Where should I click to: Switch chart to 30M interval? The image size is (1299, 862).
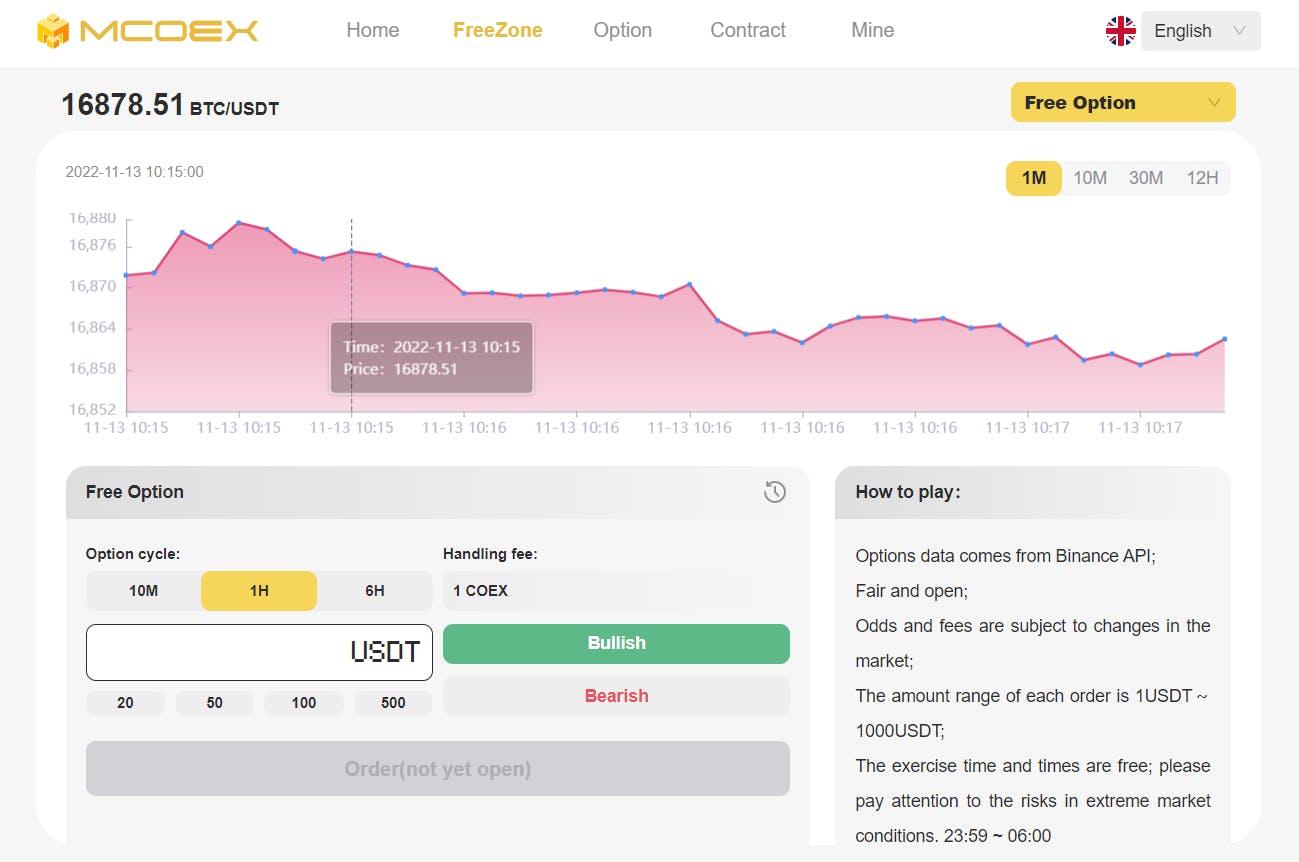(x=1146, y=178)
